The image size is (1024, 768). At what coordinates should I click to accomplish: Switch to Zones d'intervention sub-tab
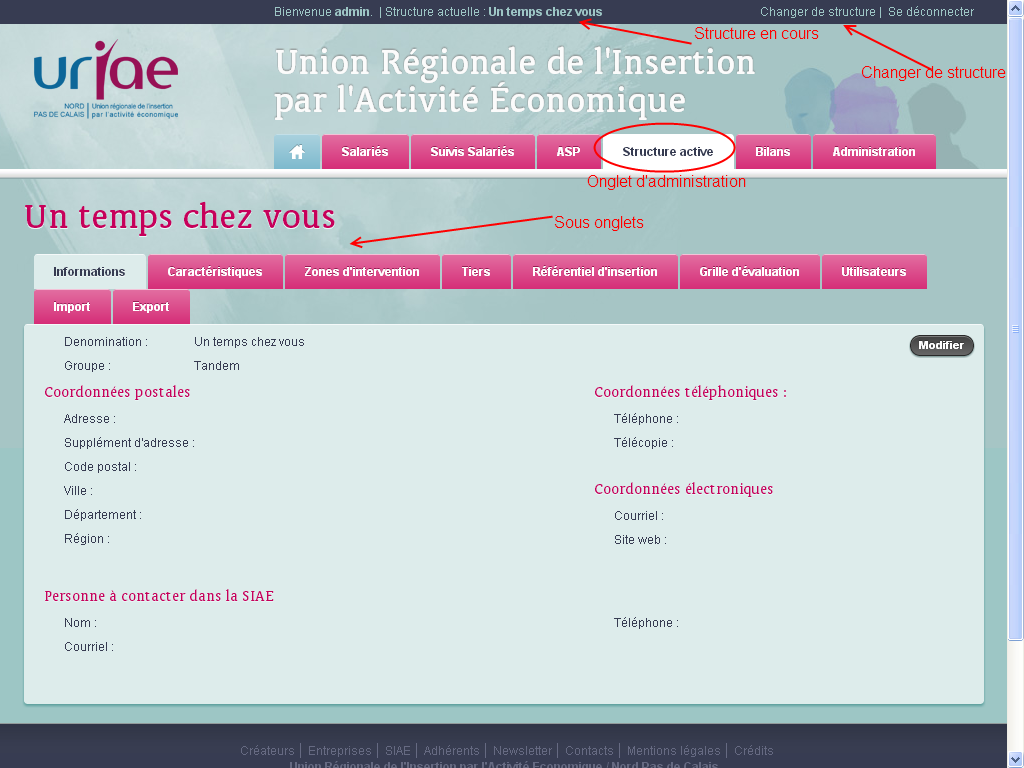[362, 272]
